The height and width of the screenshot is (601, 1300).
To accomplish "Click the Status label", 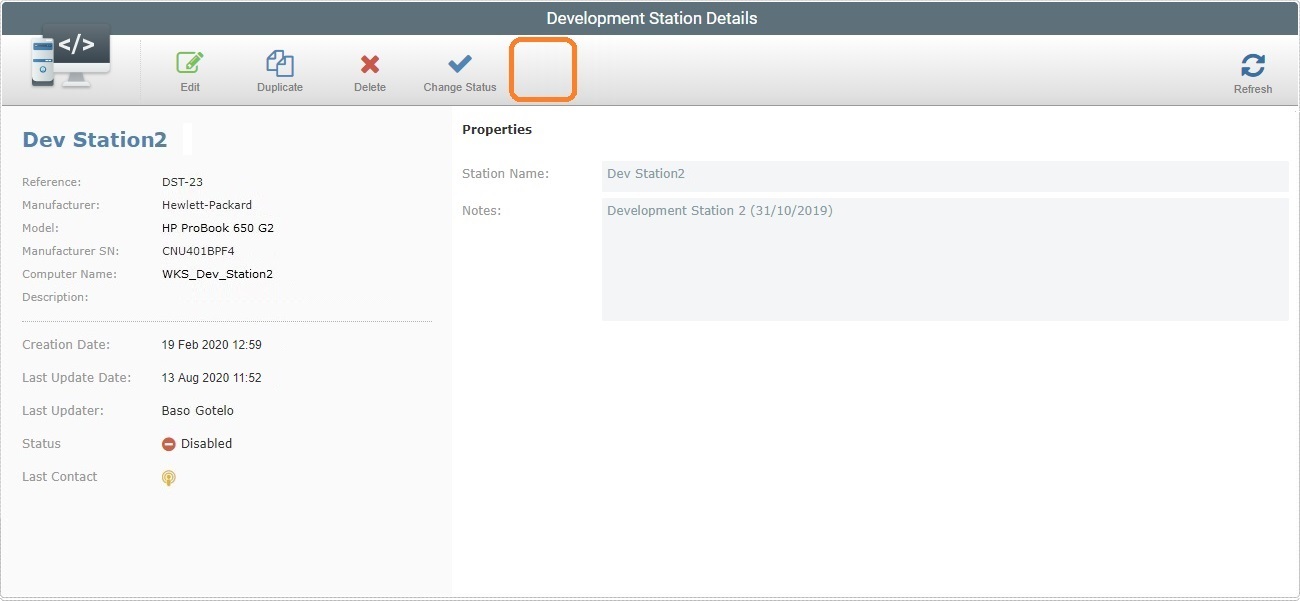I will click(x=42, y=444).
